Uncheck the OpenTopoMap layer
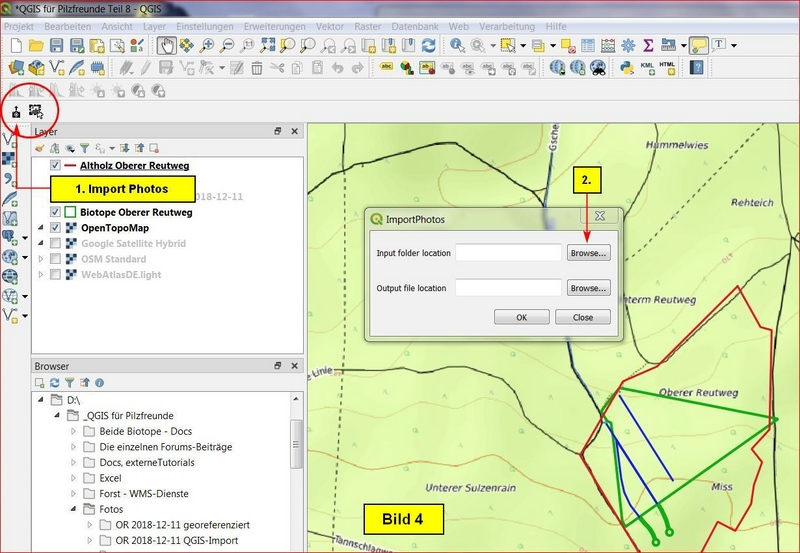The image size is (800, 553). coord(55,228)
